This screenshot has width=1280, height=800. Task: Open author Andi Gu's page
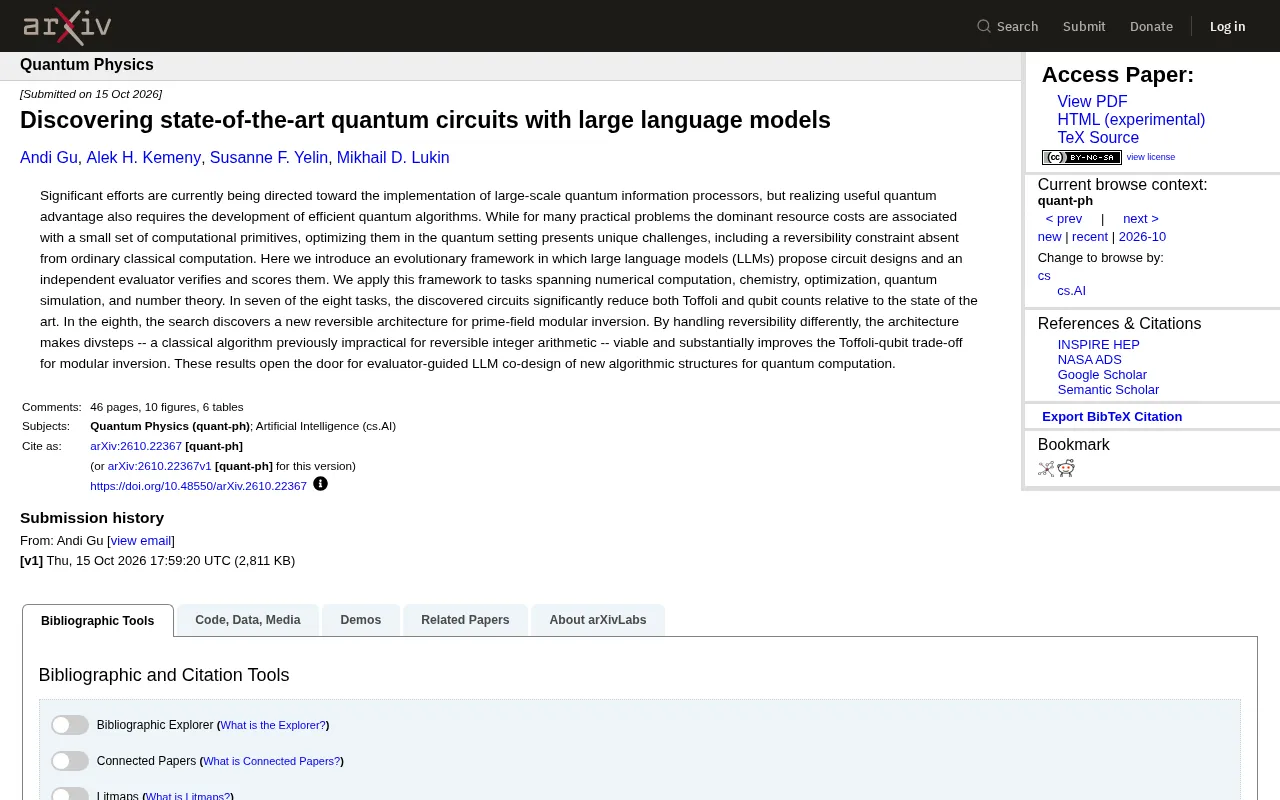click(49, 158)
